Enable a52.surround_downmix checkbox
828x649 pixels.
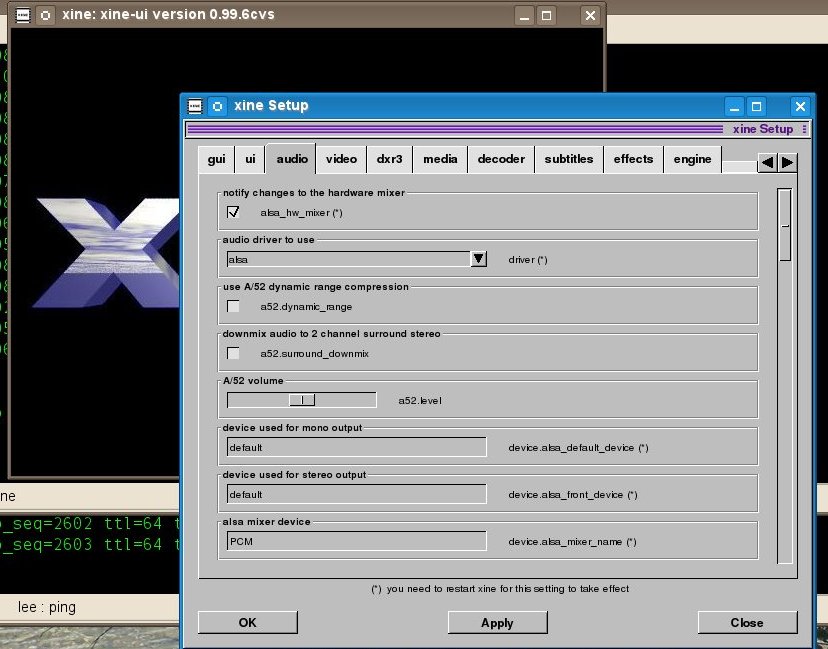coord(233,353)
